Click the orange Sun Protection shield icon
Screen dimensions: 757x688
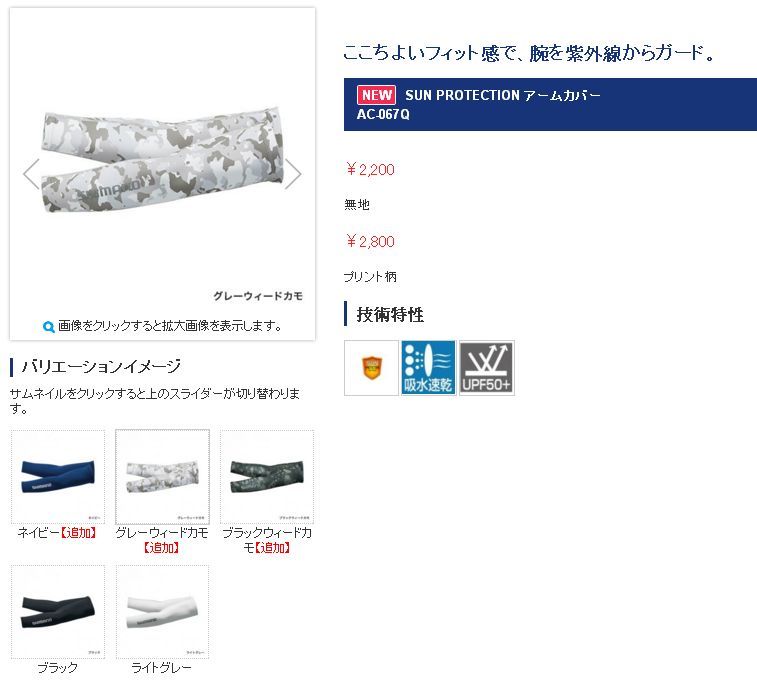(371, 368)
